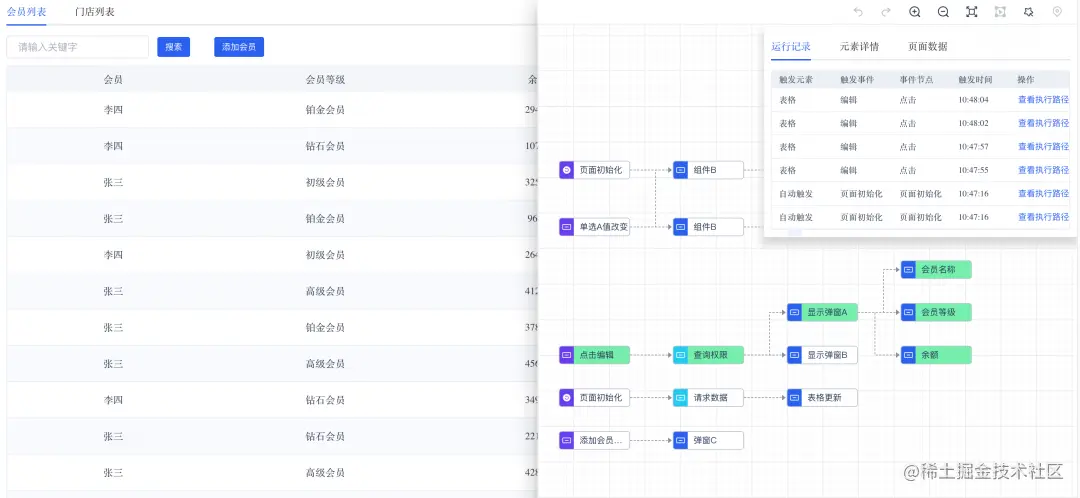This screenshot has width=1080, height=498.
Task: Click the 10:48:04 trigger time cell
Action: 973,100
